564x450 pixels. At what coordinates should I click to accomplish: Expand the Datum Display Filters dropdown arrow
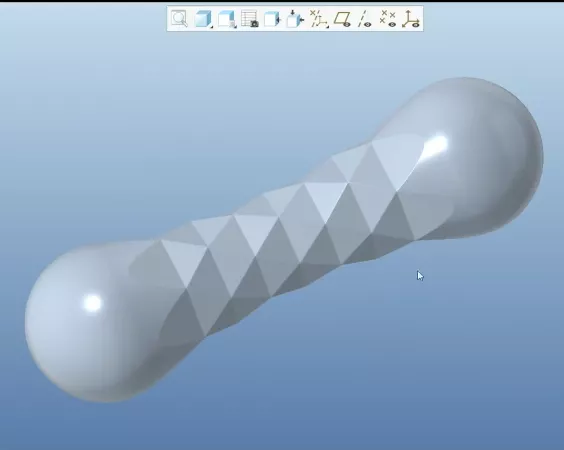click(327, 26)
